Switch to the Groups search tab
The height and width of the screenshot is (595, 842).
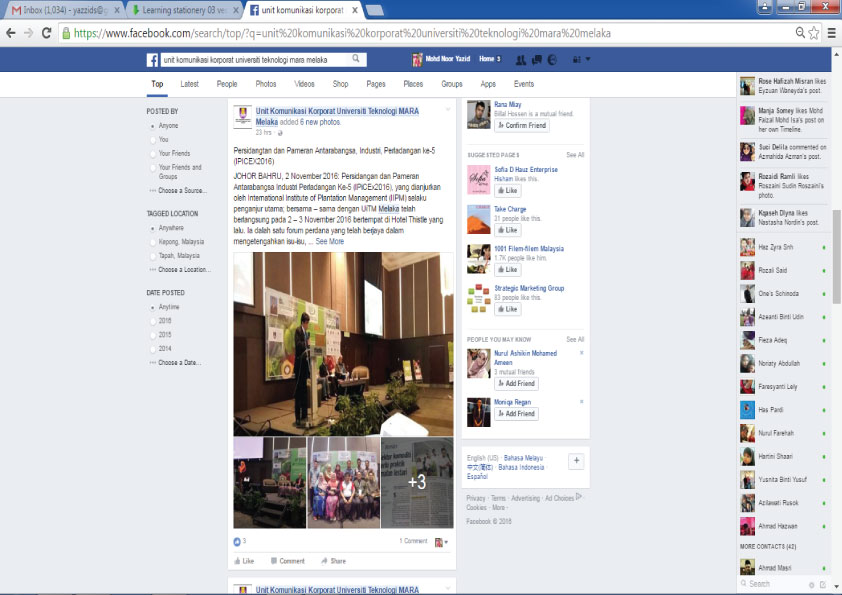pyautogui.click(x=452, y=84)
